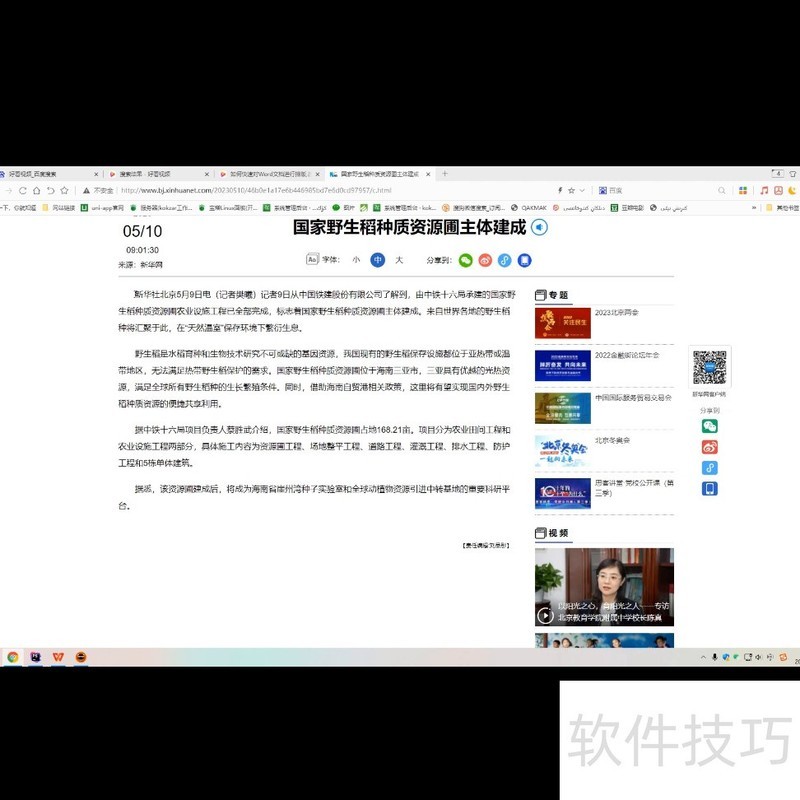Open the China services trade fair topic link
Screen dimensions: 800x800
pos(633,397)
